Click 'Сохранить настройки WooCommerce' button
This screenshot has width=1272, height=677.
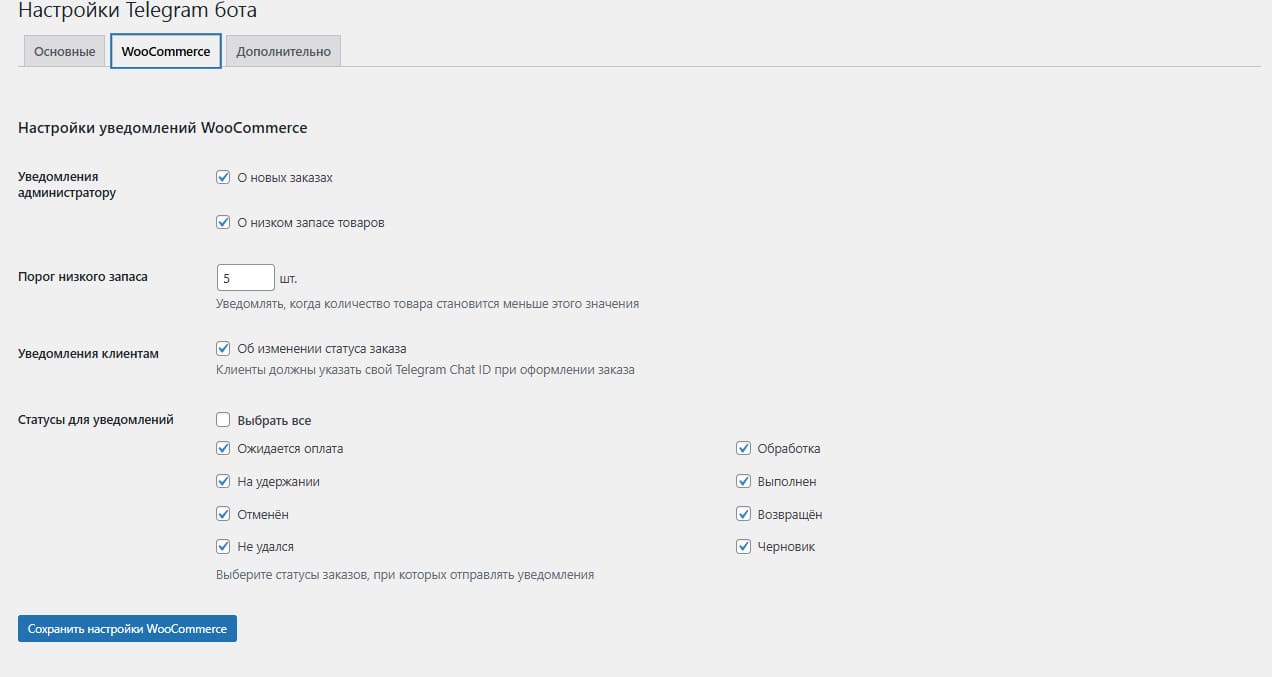click(127, 629)
